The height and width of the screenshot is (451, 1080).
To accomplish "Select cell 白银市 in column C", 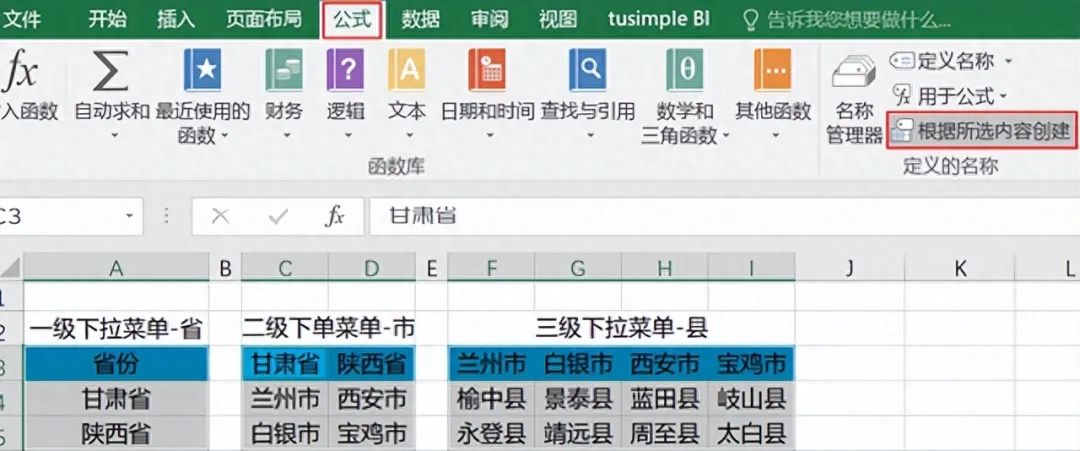I will point(285,434).
